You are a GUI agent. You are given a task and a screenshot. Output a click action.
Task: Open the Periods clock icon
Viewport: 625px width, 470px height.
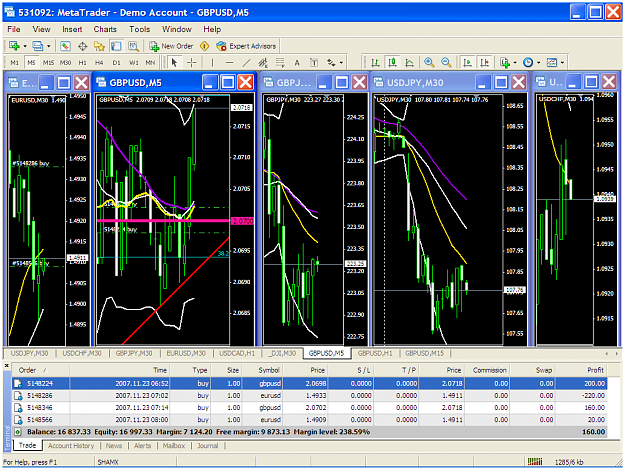pyautogui.click(x=528, y=62)
